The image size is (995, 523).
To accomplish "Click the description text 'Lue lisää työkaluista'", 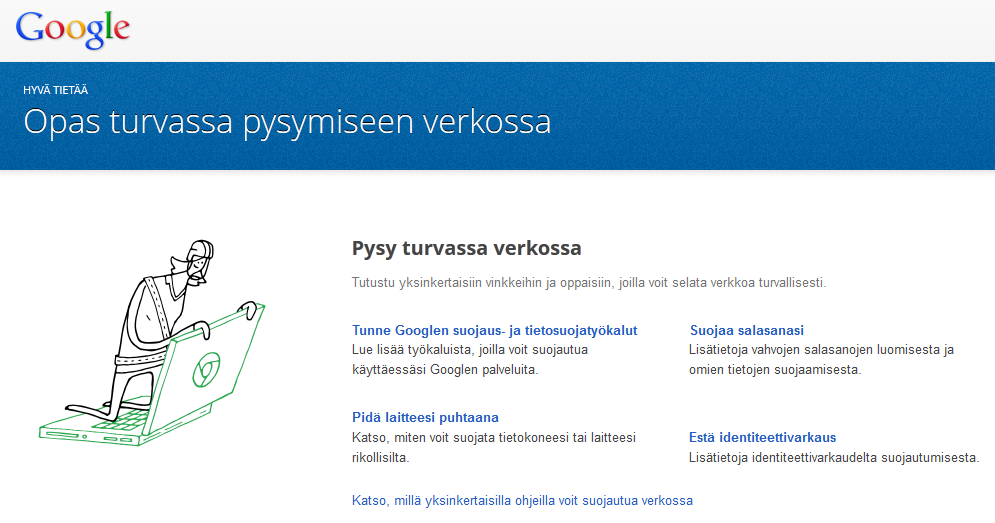I will [x=469, y=360].
